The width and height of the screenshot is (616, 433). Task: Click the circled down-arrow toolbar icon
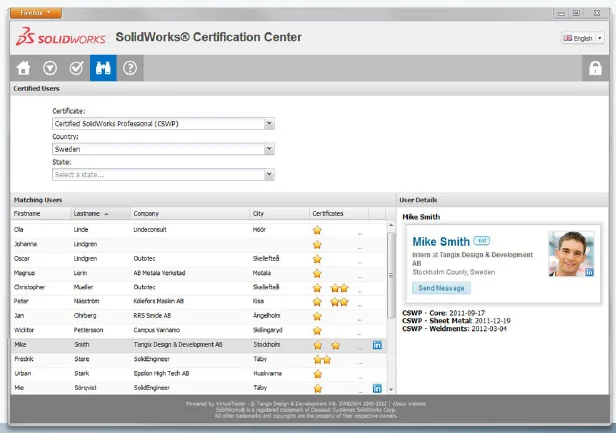click(50, 69)
